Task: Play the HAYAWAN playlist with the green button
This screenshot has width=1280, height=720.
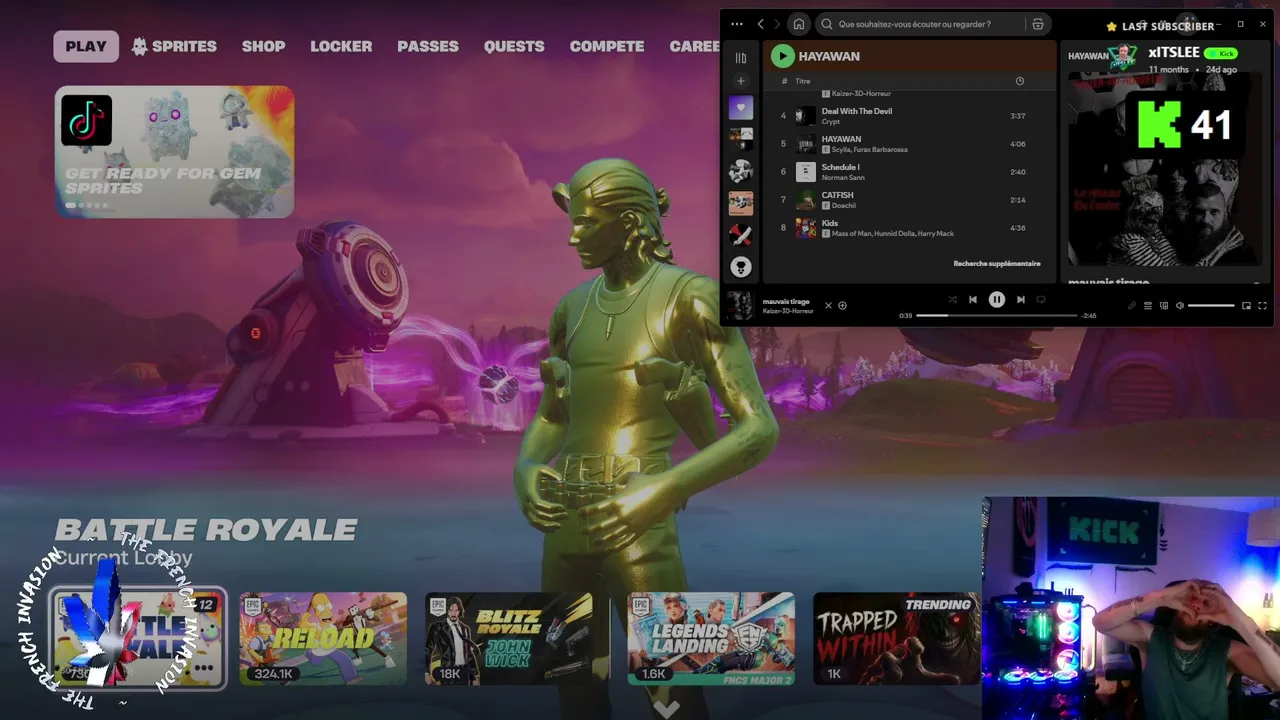Action: [783, 57]
